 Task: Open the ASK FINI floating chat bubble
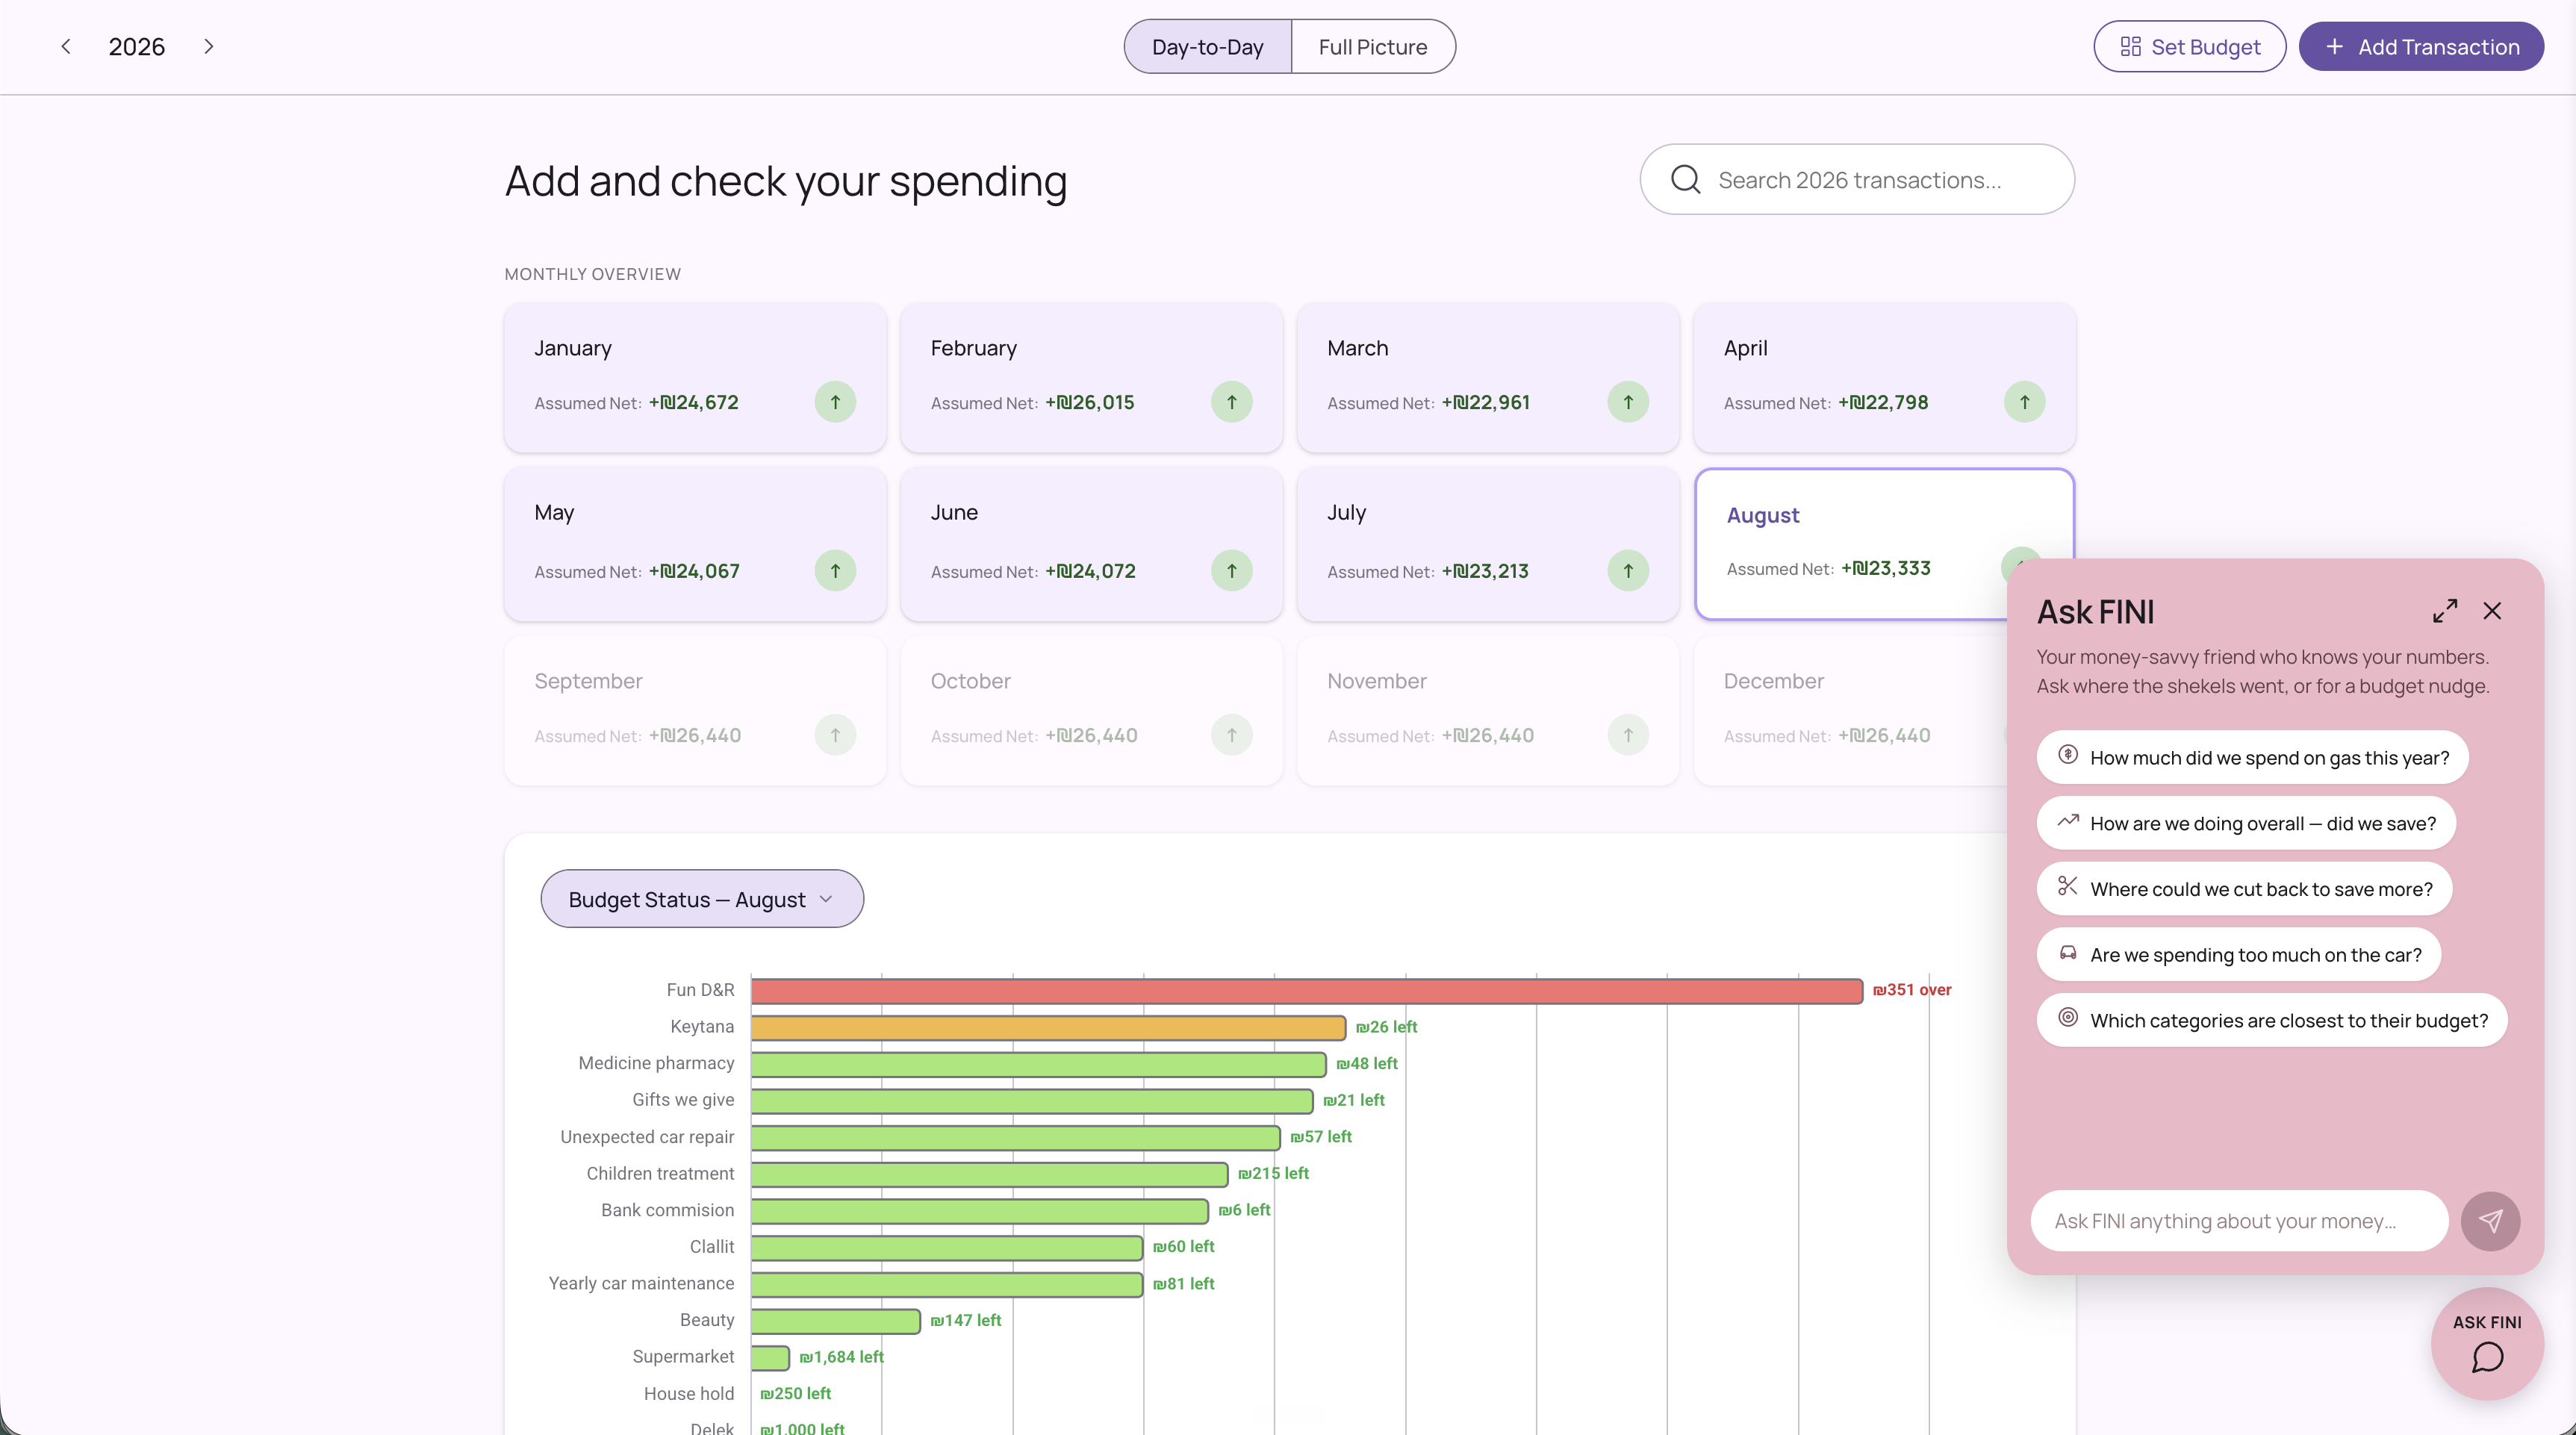point(2487,1343)
